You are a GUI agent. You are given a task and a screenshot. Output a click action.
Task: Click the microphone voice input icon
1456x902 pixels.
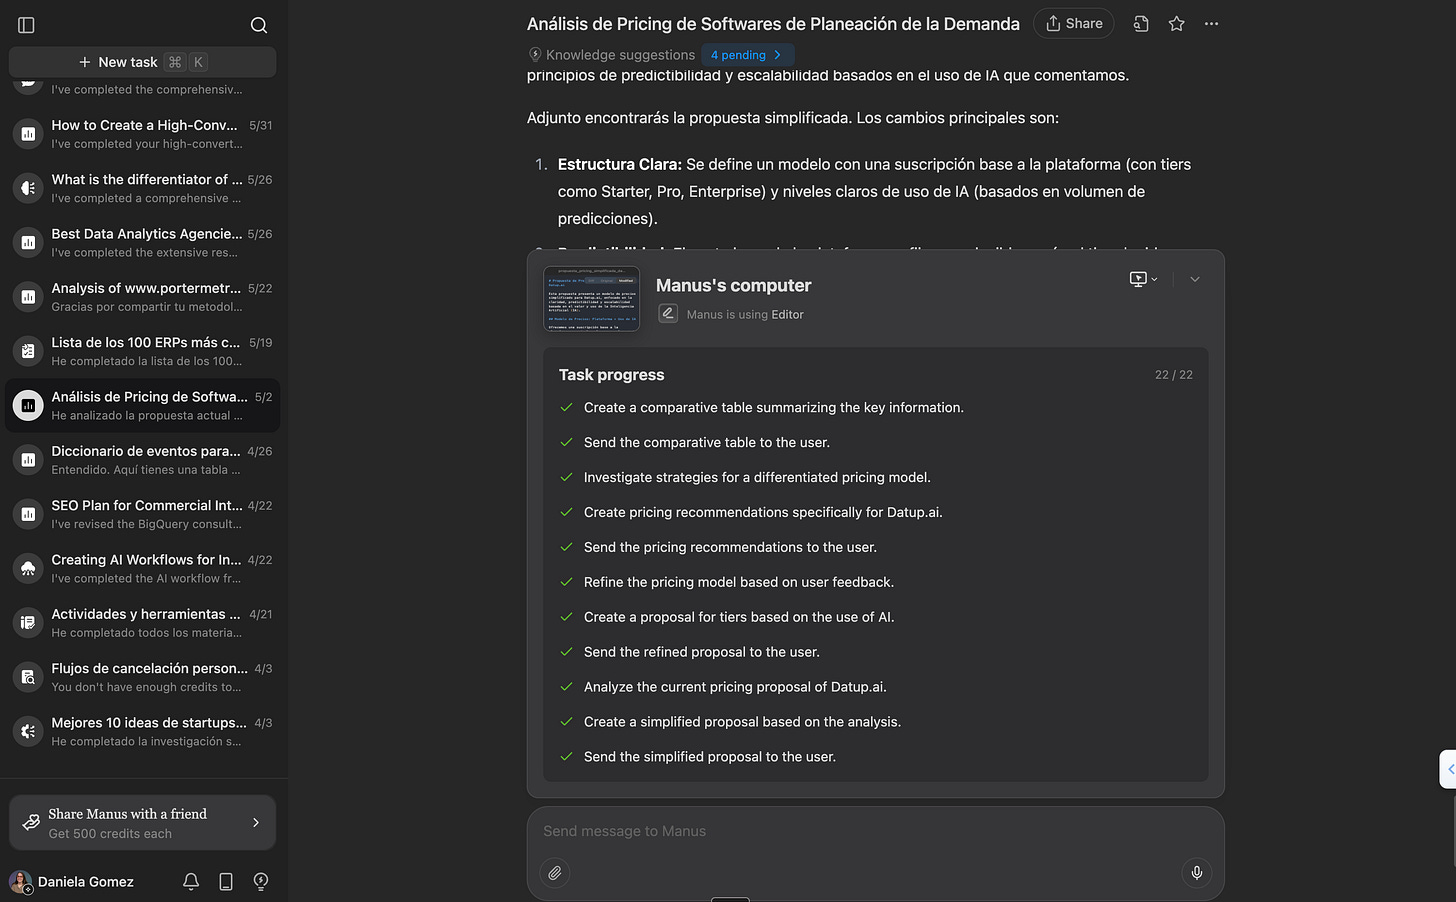(x=1197, y=873)
